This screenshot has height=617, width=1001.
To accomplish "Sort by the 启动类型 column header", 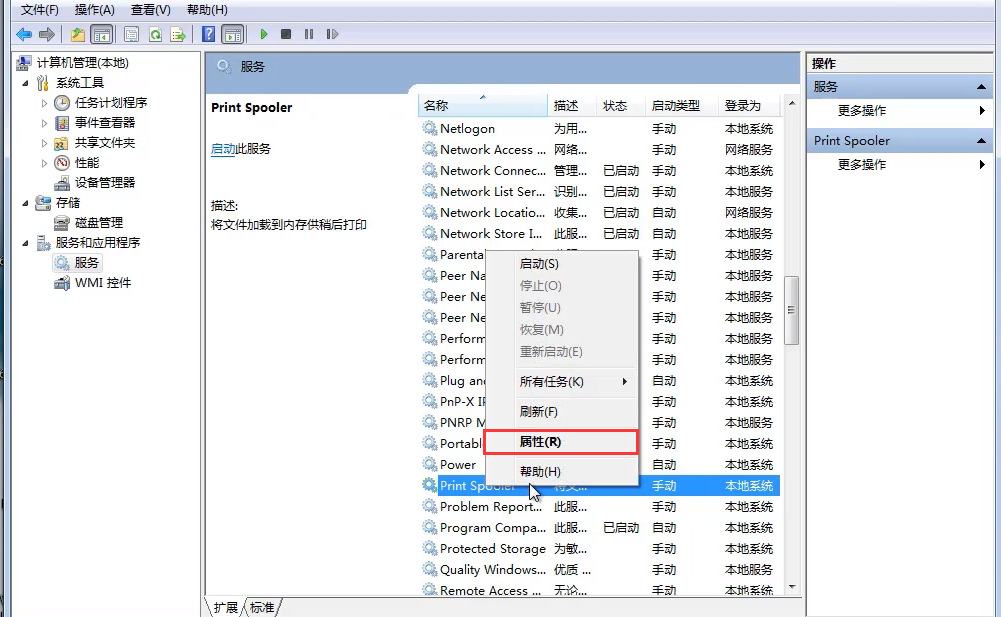I will [681, 105].
